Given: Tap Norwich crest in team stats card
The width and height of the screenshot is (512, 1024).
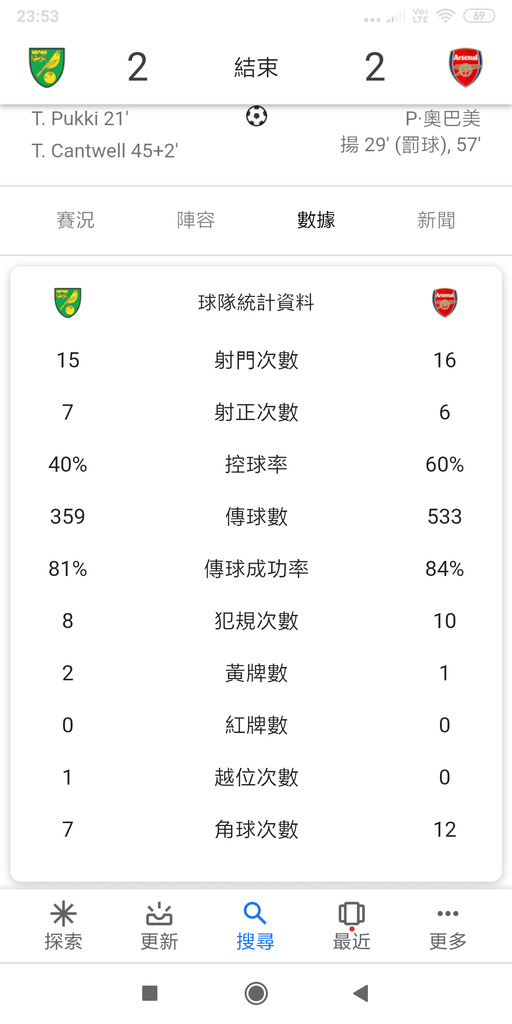Looking at the screenshot, I should pyautogui.click(x=67, y=303).
